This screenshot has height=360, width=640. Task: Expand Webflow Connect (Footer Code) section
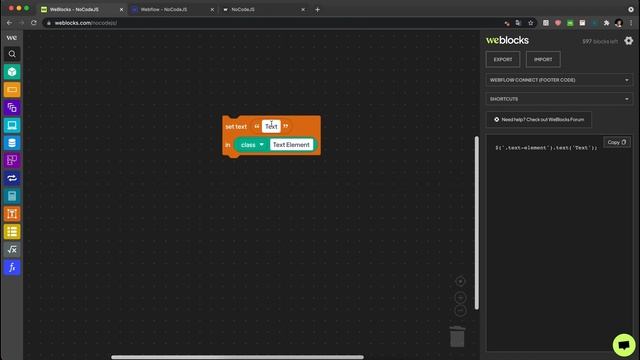pos(559,80)
